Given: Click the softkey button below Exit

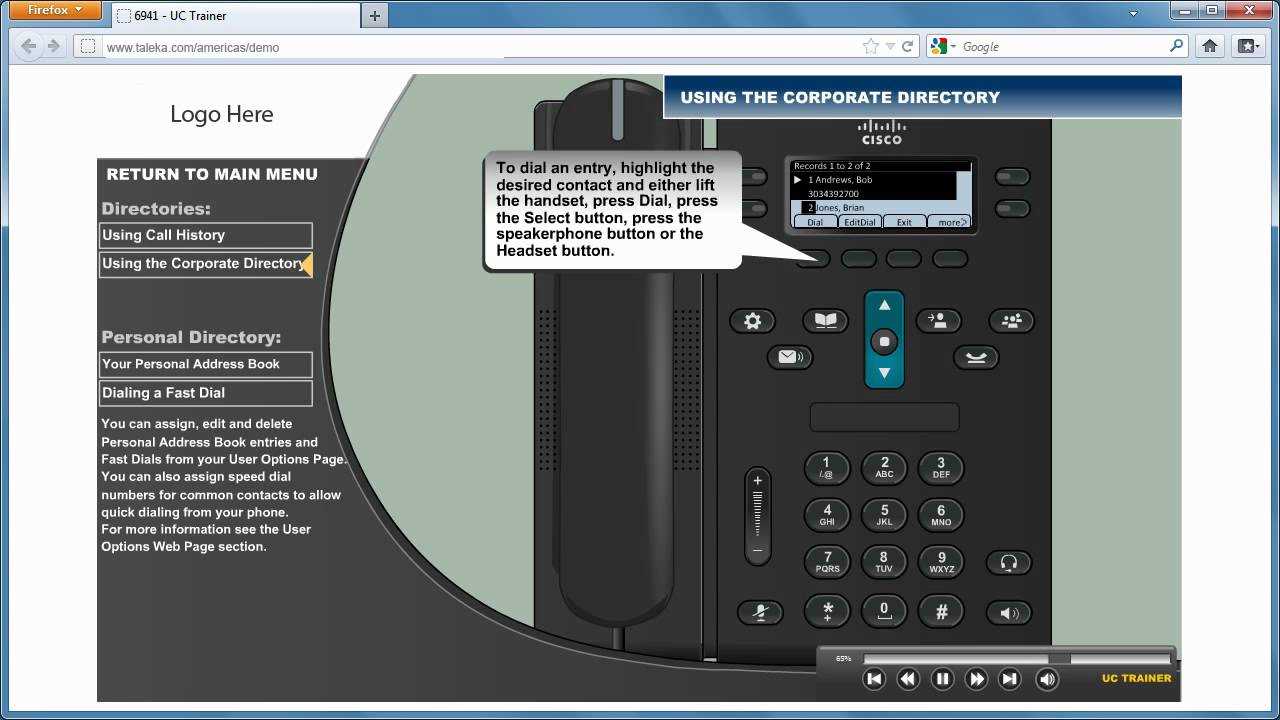Looking at the screenshot, I should click(903, 259).
